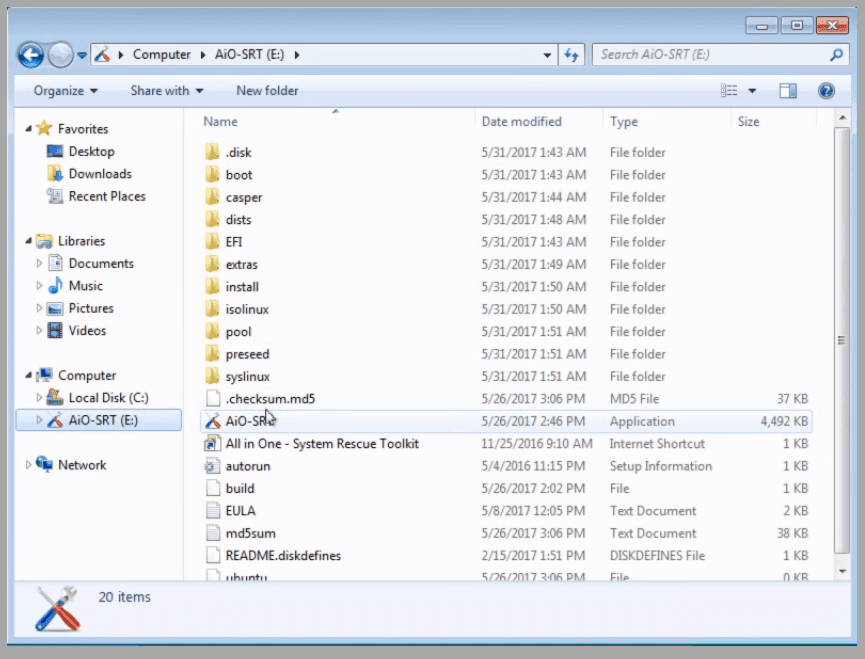Click the refresh button beside address bar
The width and height of the screenshot is (865, 659).
point(572,55)
